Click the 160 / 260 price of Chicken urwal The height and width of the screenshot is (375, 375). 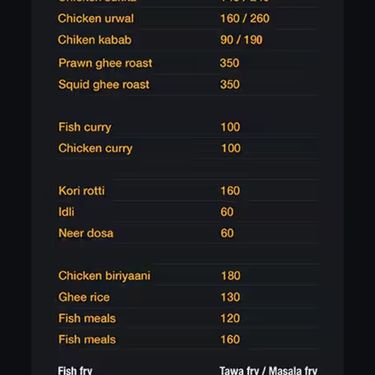[245, 18]
